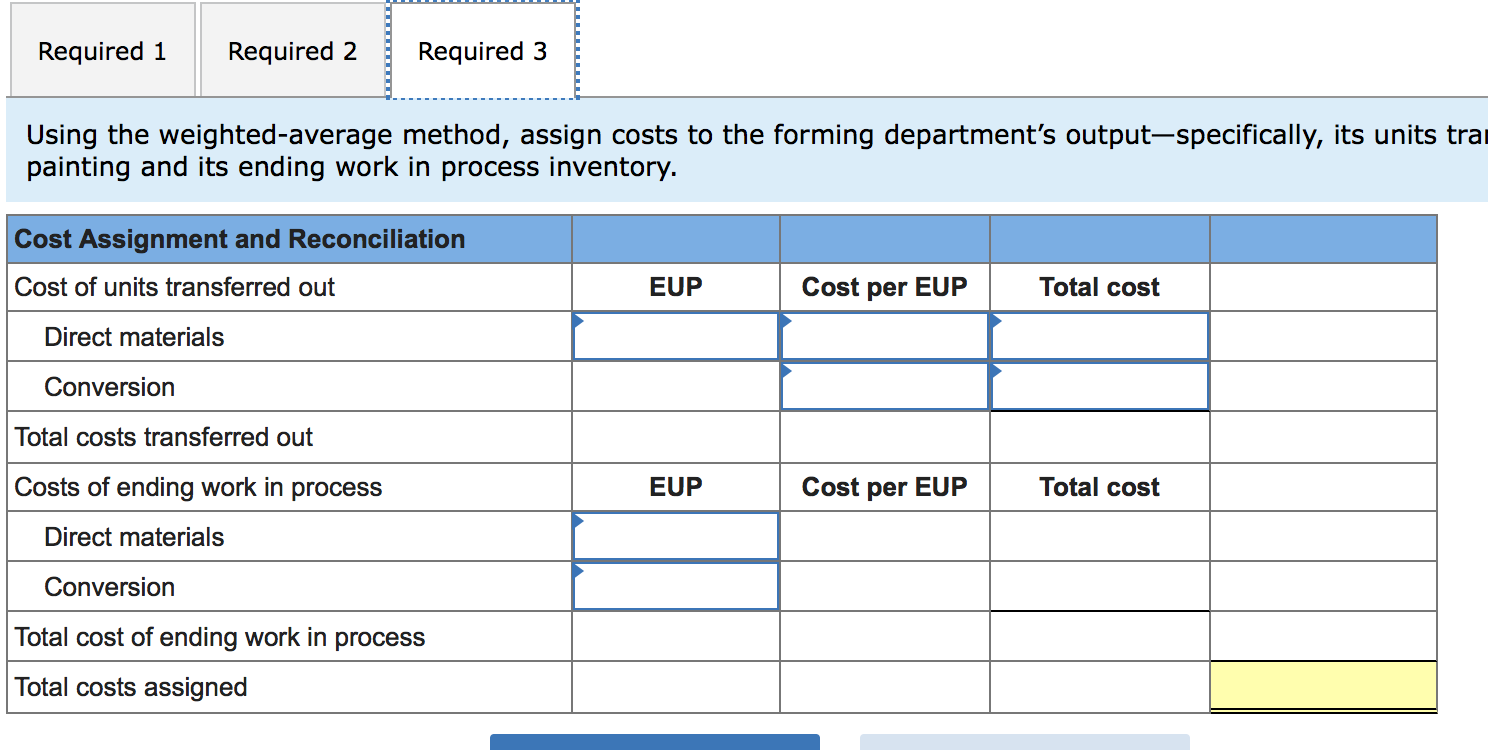This screenshot has height=750, width=1488.
Task: Click 'Cost per EUP' header in ending work in process row
Action: click(885, 487)
